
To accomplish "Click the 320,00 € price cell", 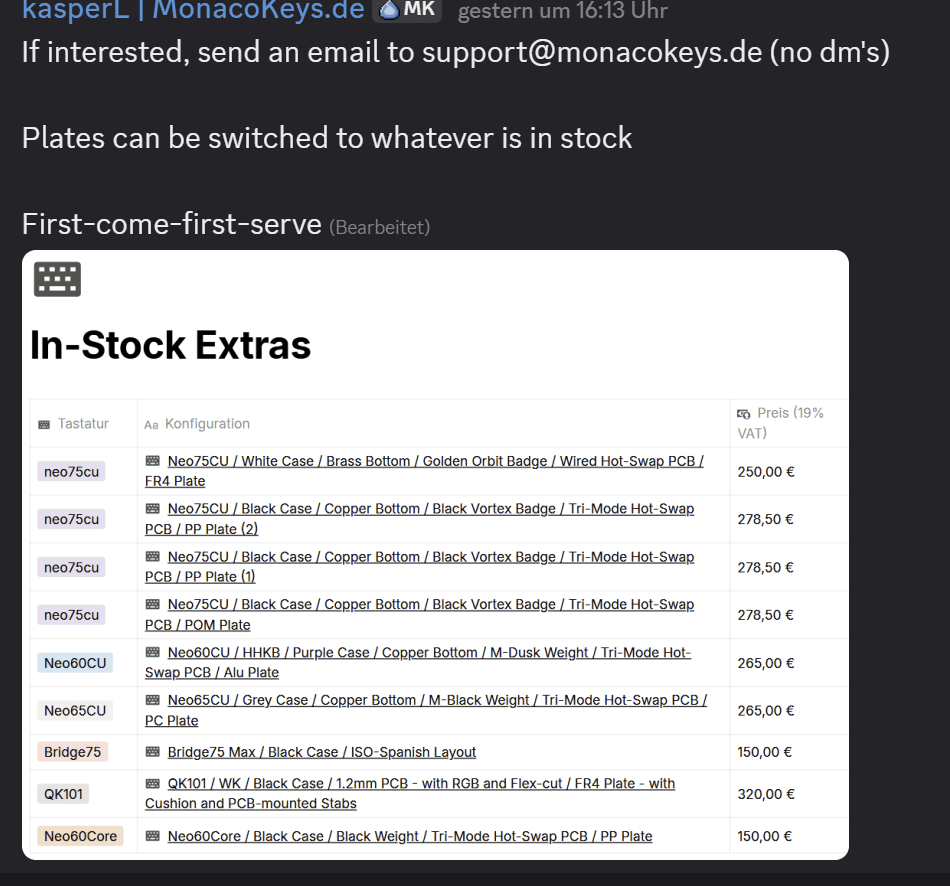I will [x=766, y=794].
